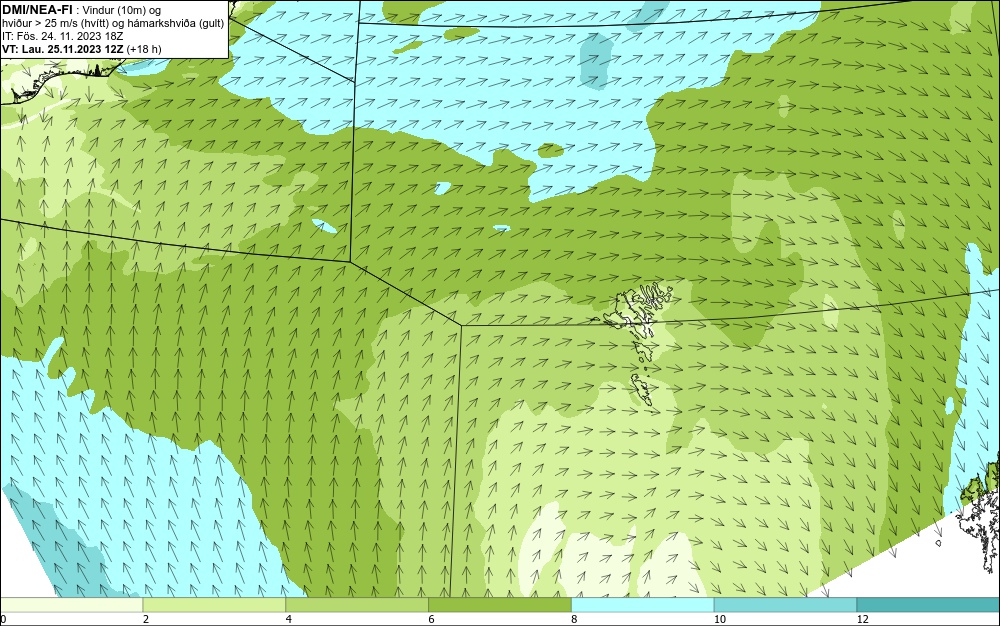Click the 0–2 m/s palest color swatch
1000x626 pixels.
click(71, 605)
